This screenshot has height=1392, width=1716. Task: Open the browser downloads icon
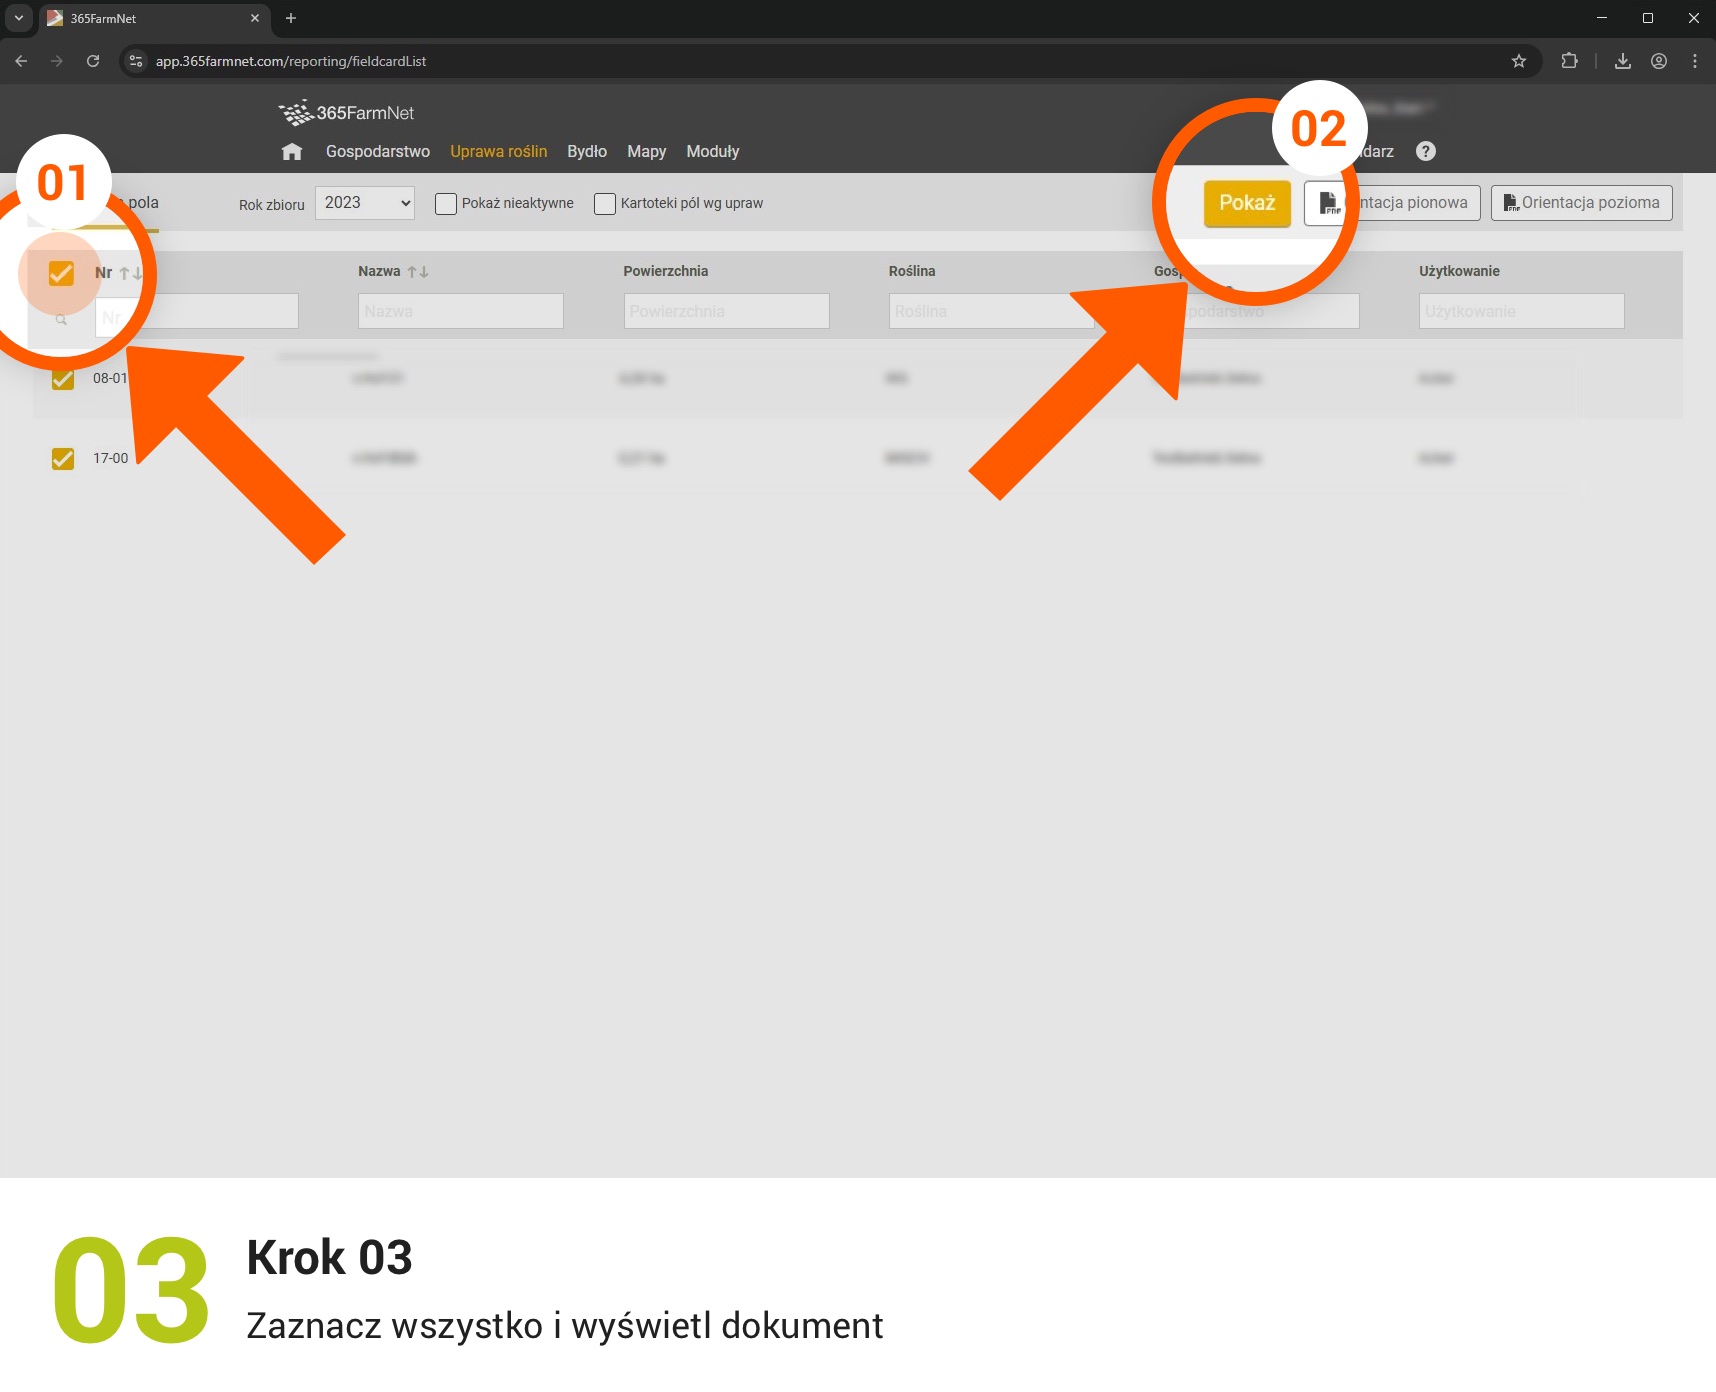pyautogui.click(x=1623, y=61)
